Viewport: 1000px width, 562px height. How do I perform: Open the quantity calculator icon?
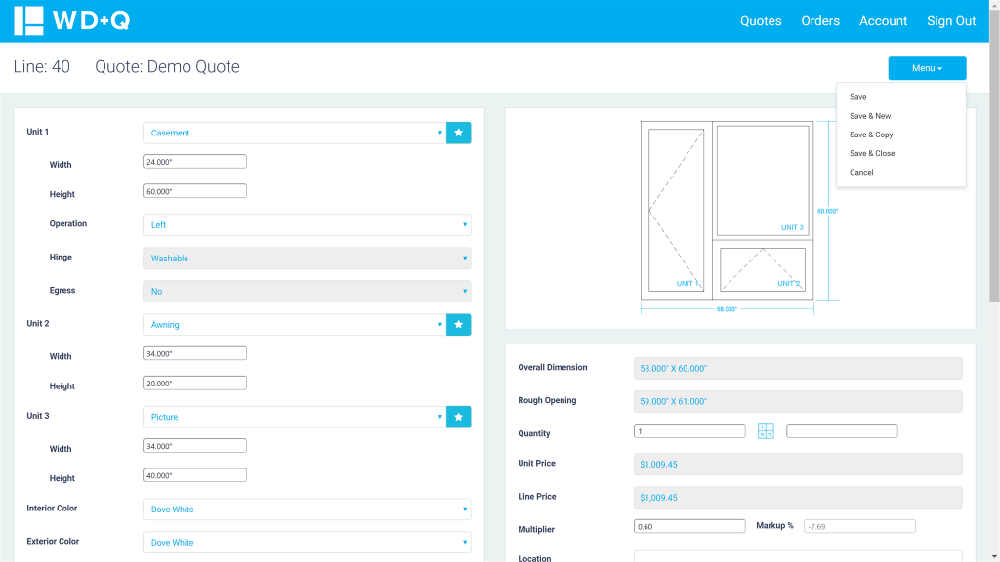(x=765, y=431)
